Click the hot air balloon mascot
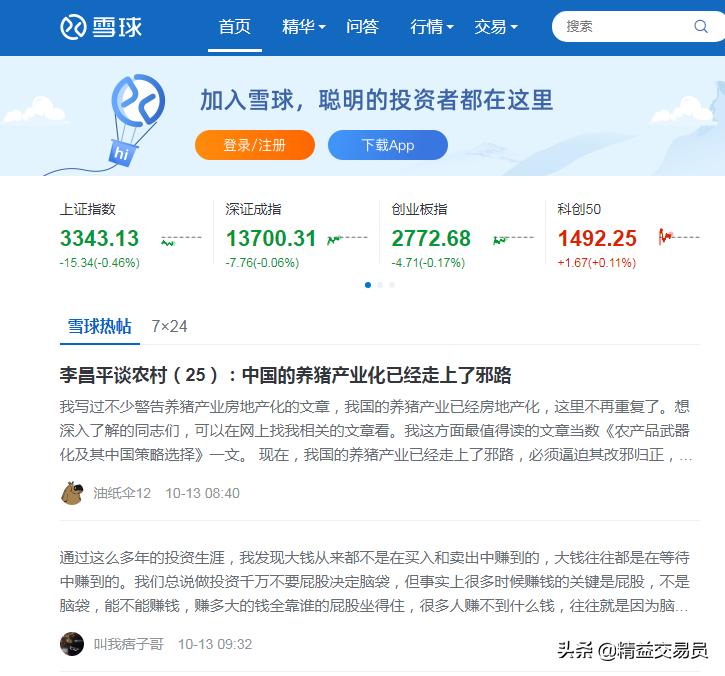725x676 pixels. pyautogui.click(x=137, y=119)
